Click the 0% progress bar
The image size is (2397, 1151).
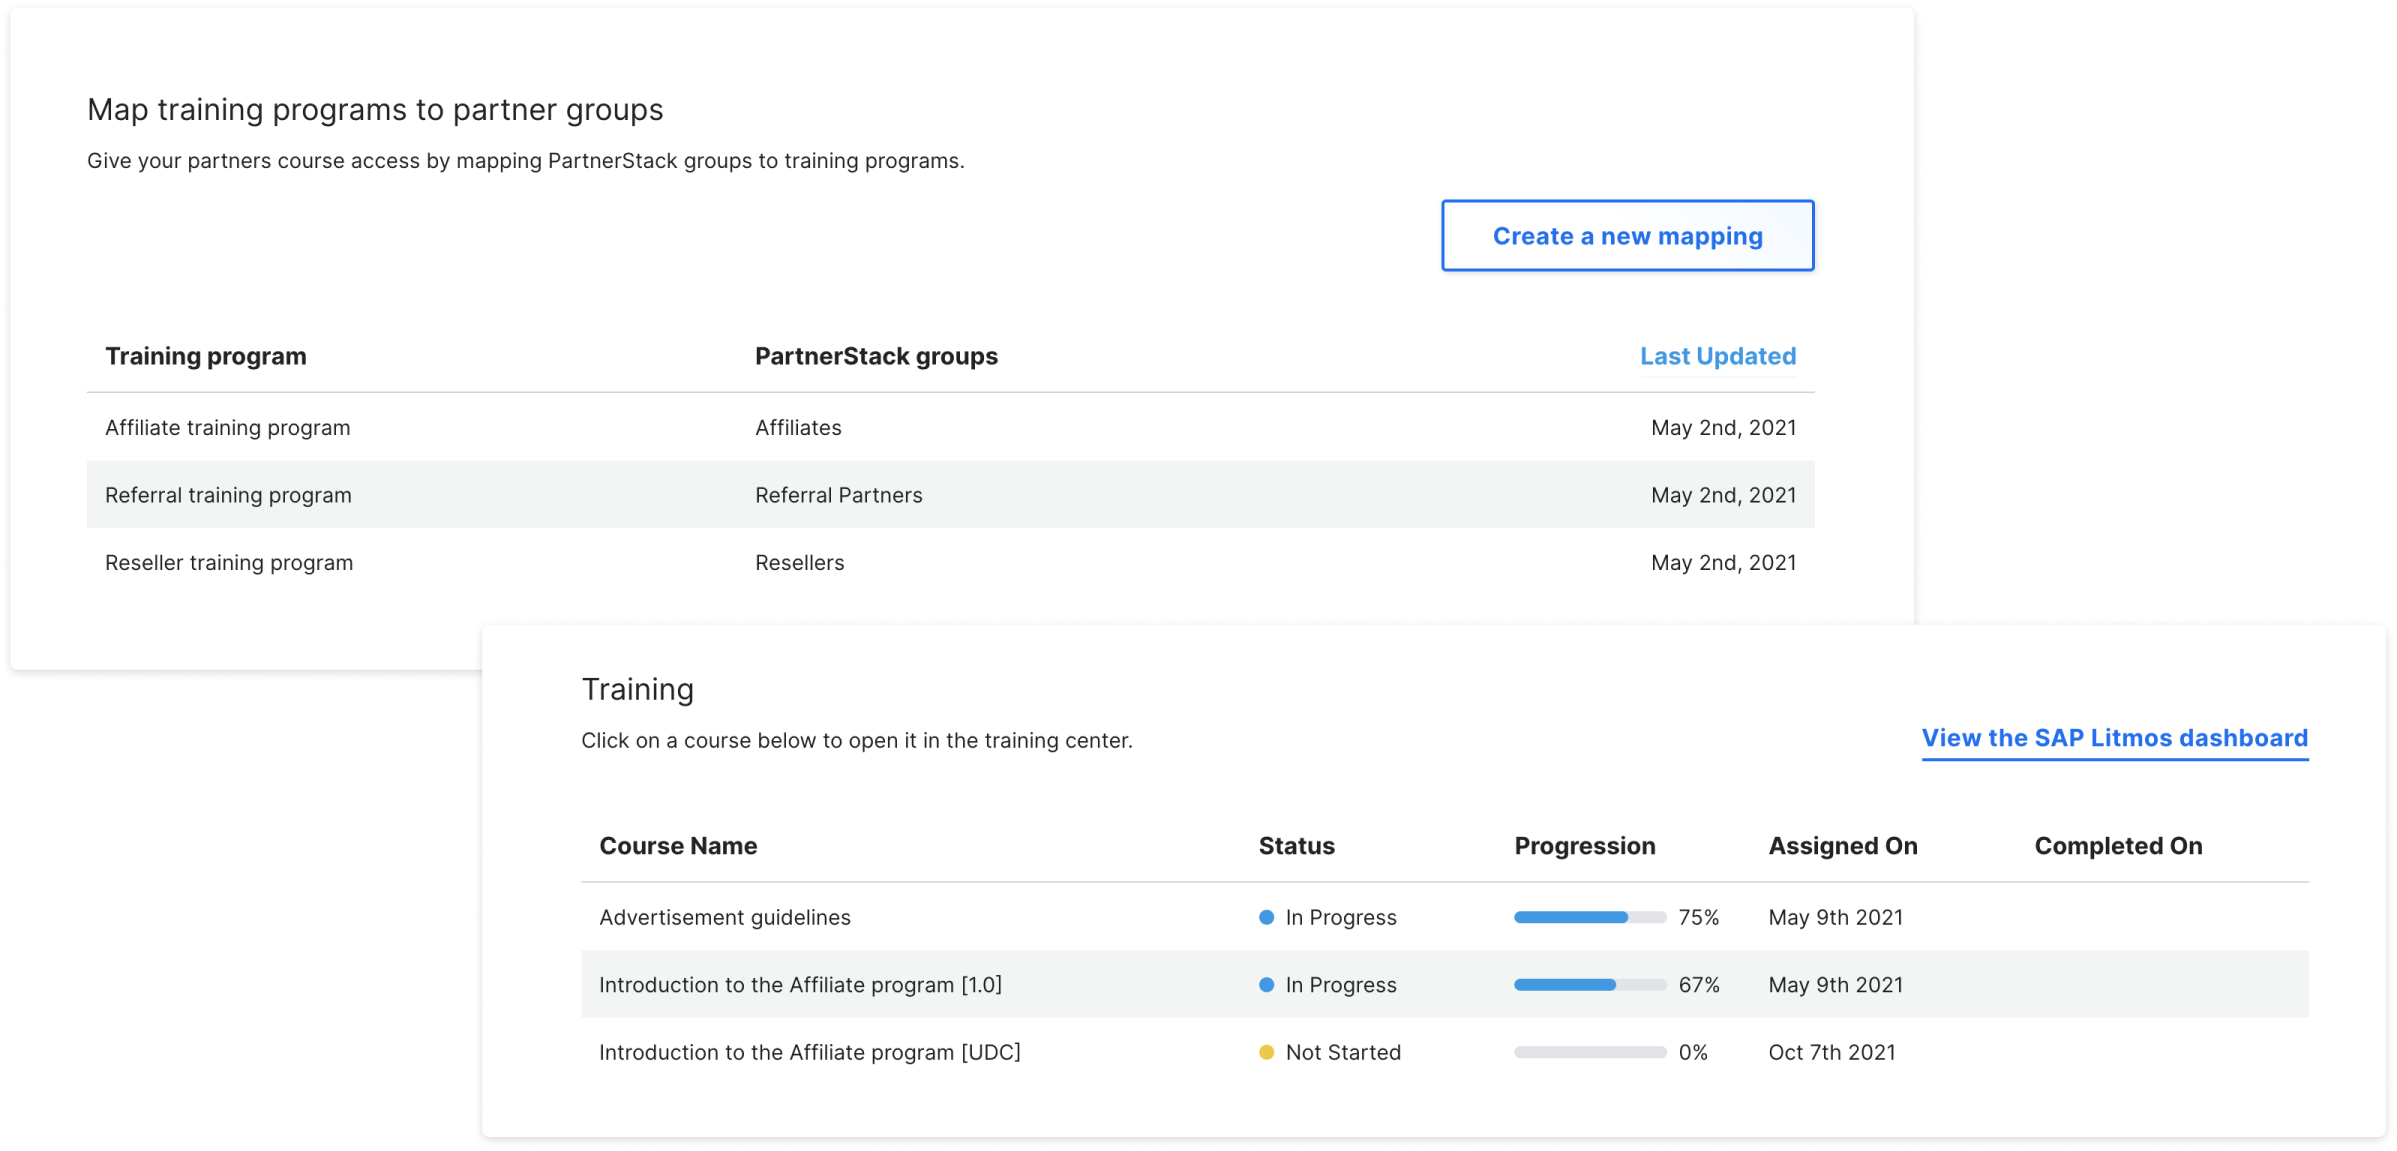click(x=1589, y=1052)
